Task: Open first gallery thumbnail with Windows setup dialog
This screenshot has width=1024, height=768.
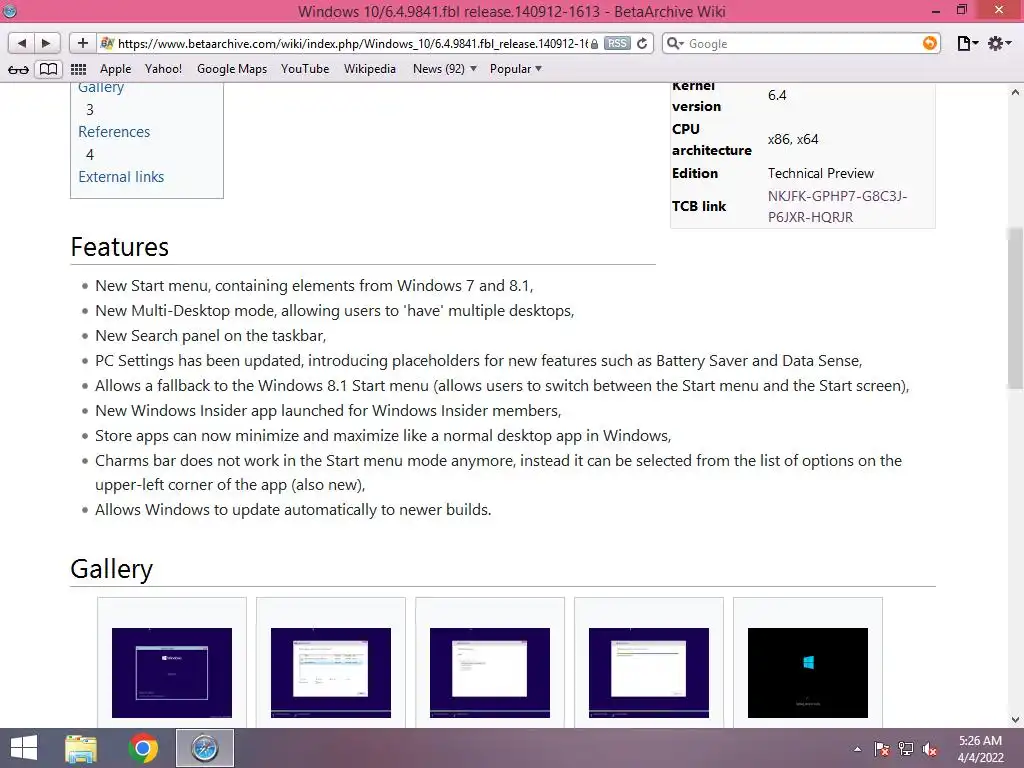Action: coord(172,673)
